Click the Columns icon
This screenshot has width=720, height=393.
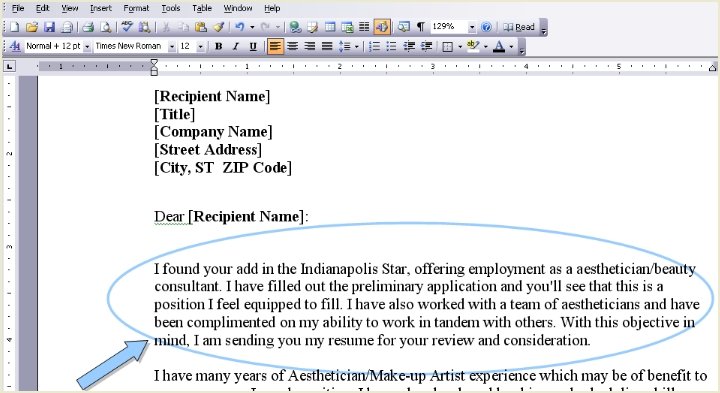[364, 27]
